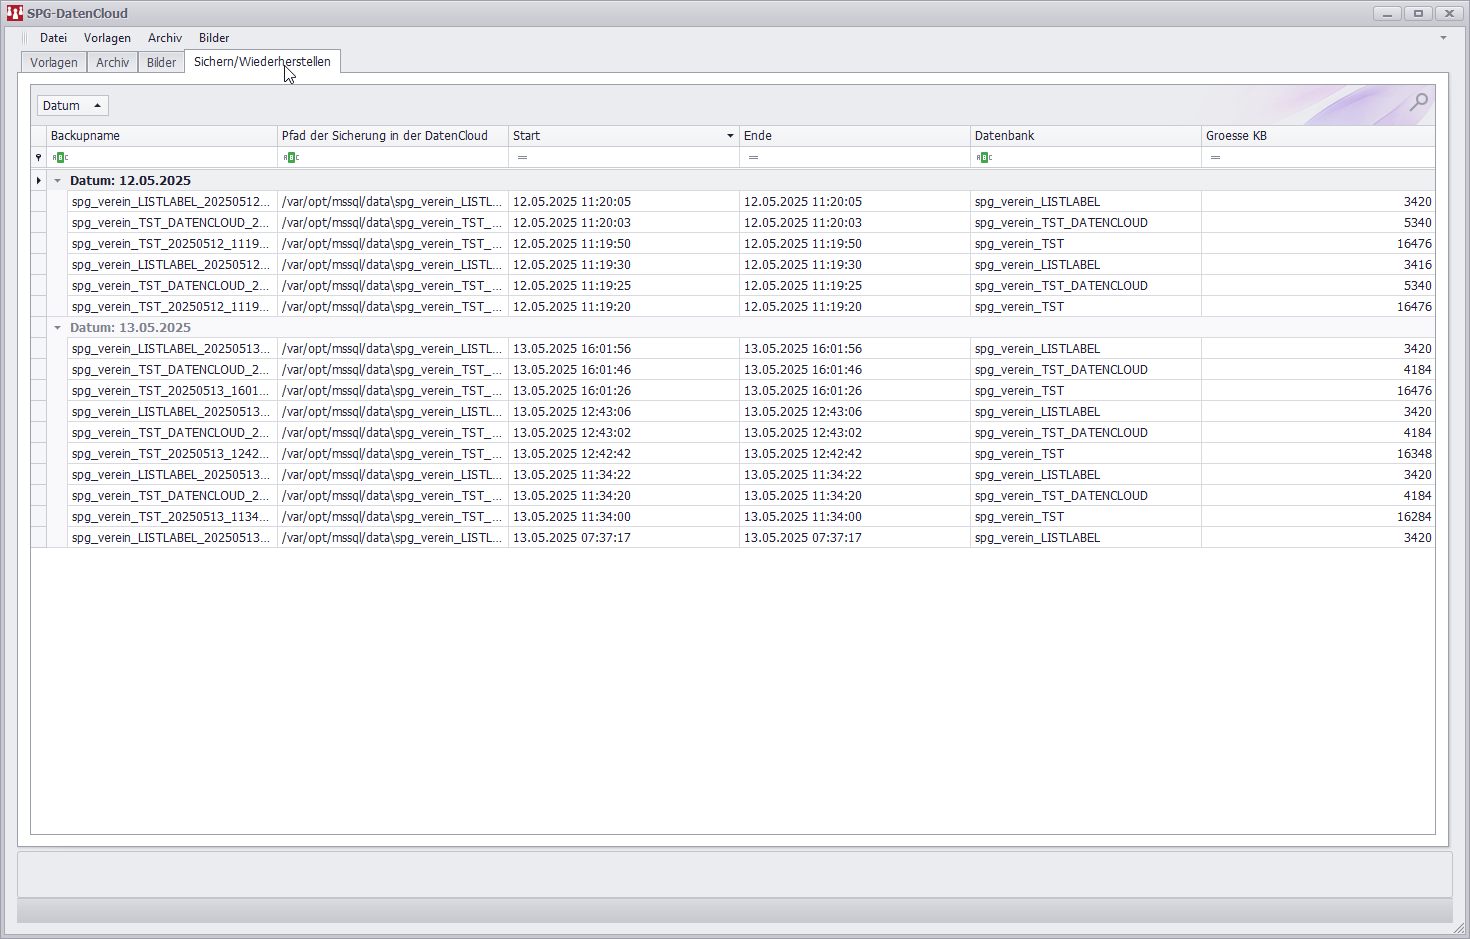Click the Datum grouping chip
1470x939 pixels.
point(72,106)
